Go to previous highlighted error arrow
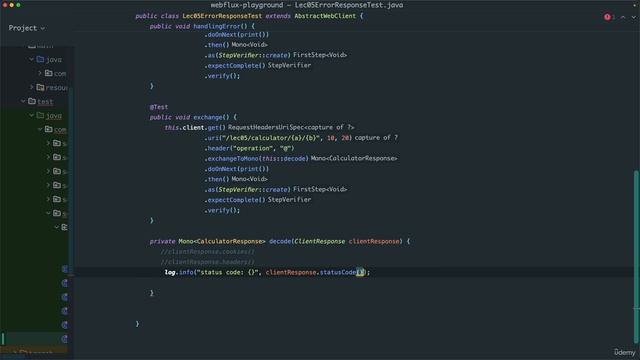This screenshot has width=640, height=360. pos(623,17)
